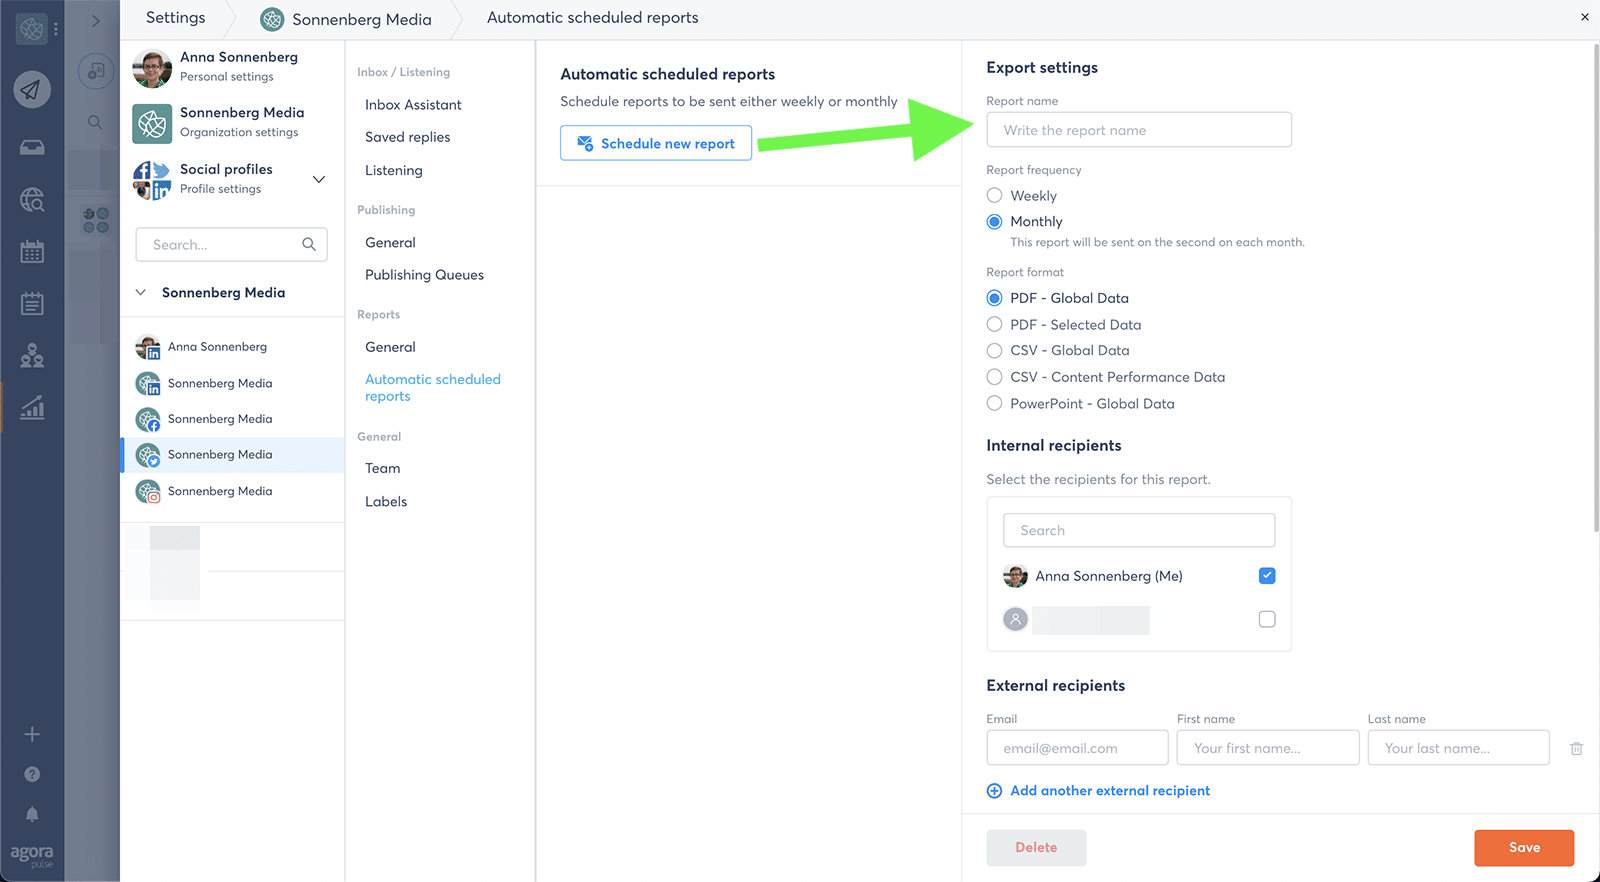The height and width of the screenshot is (882, 1600).
Task: Select the Sonnenberg Media Instagram profile
Action: pyautogui.click(x=232, y=491)
